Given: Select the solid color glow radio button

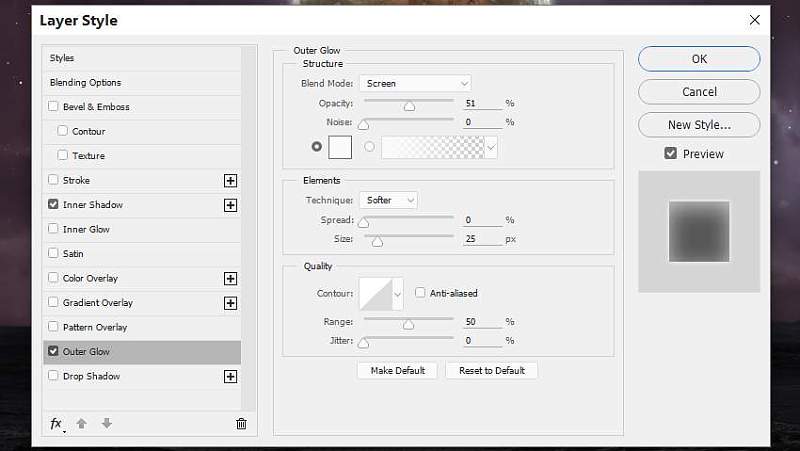Looking at the screenshot, I should [x=317, y=147].
